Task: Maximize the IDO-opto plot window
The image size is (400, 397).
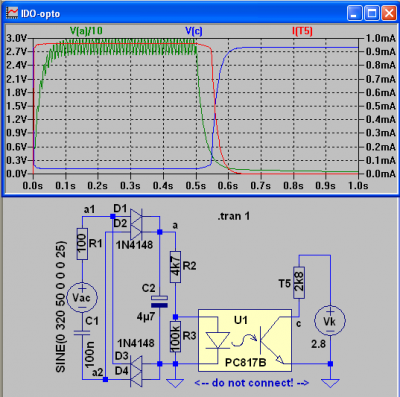Action: pos(371,13)
